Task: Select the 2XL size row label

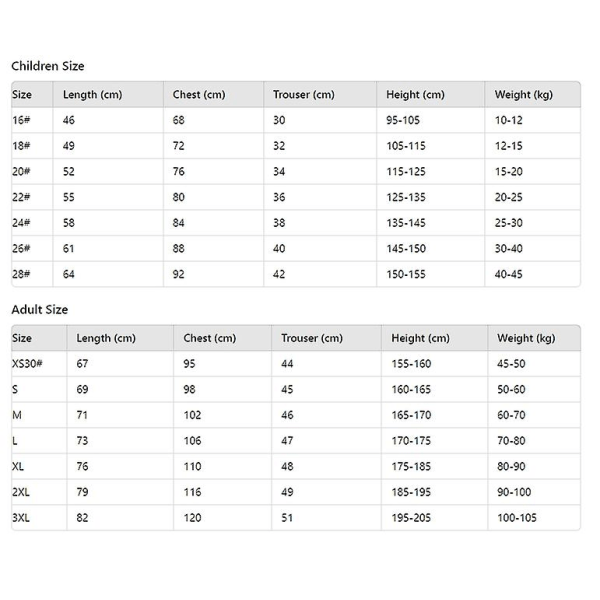Action: (x=22, y=491)
